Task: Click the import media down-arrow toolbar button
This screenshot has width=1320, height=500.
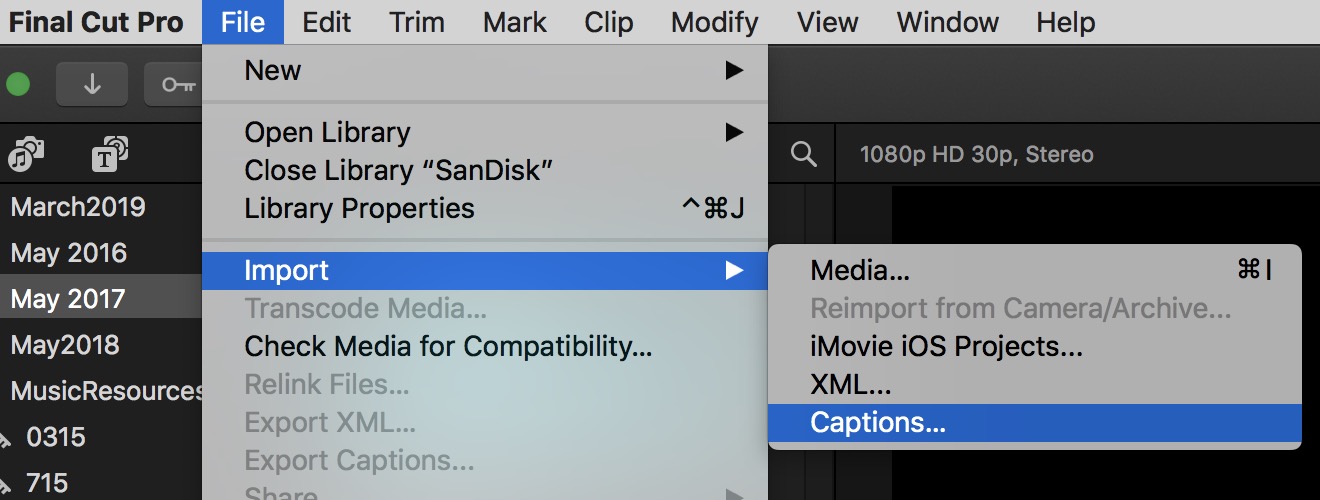Action: point(92,85)
